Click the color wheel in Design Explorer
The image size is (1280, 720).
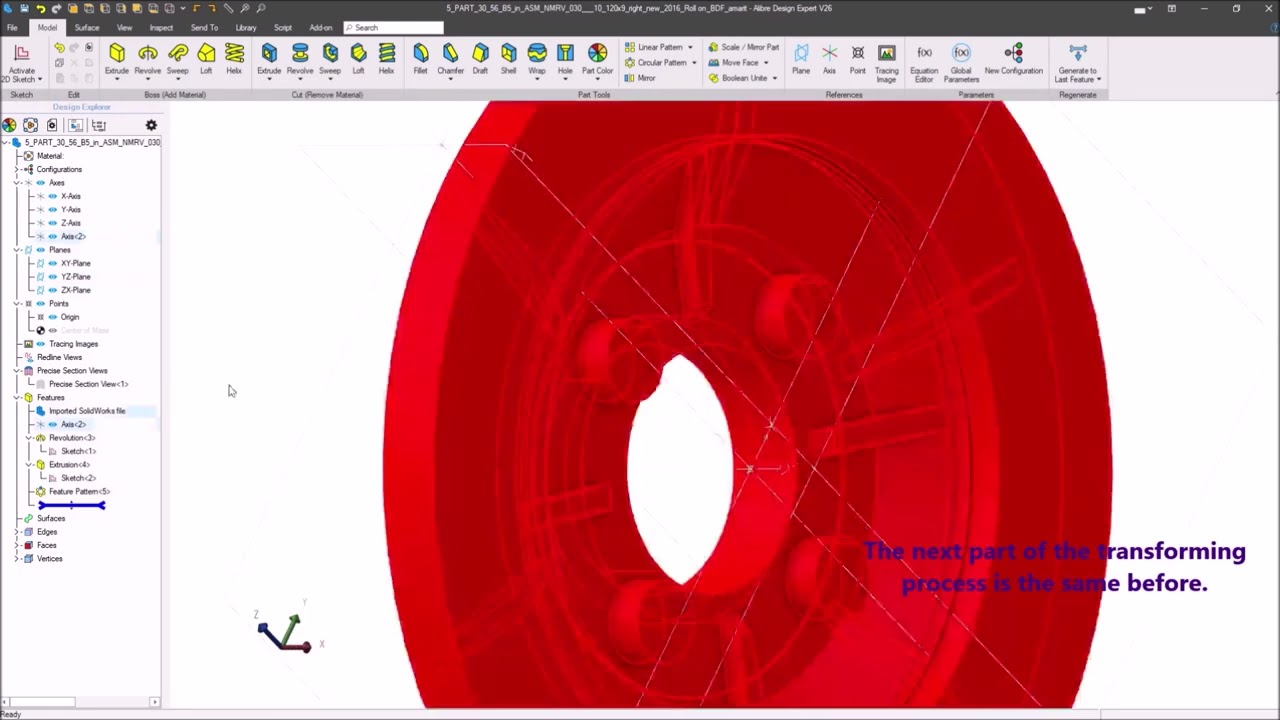[x=9, y=125]
